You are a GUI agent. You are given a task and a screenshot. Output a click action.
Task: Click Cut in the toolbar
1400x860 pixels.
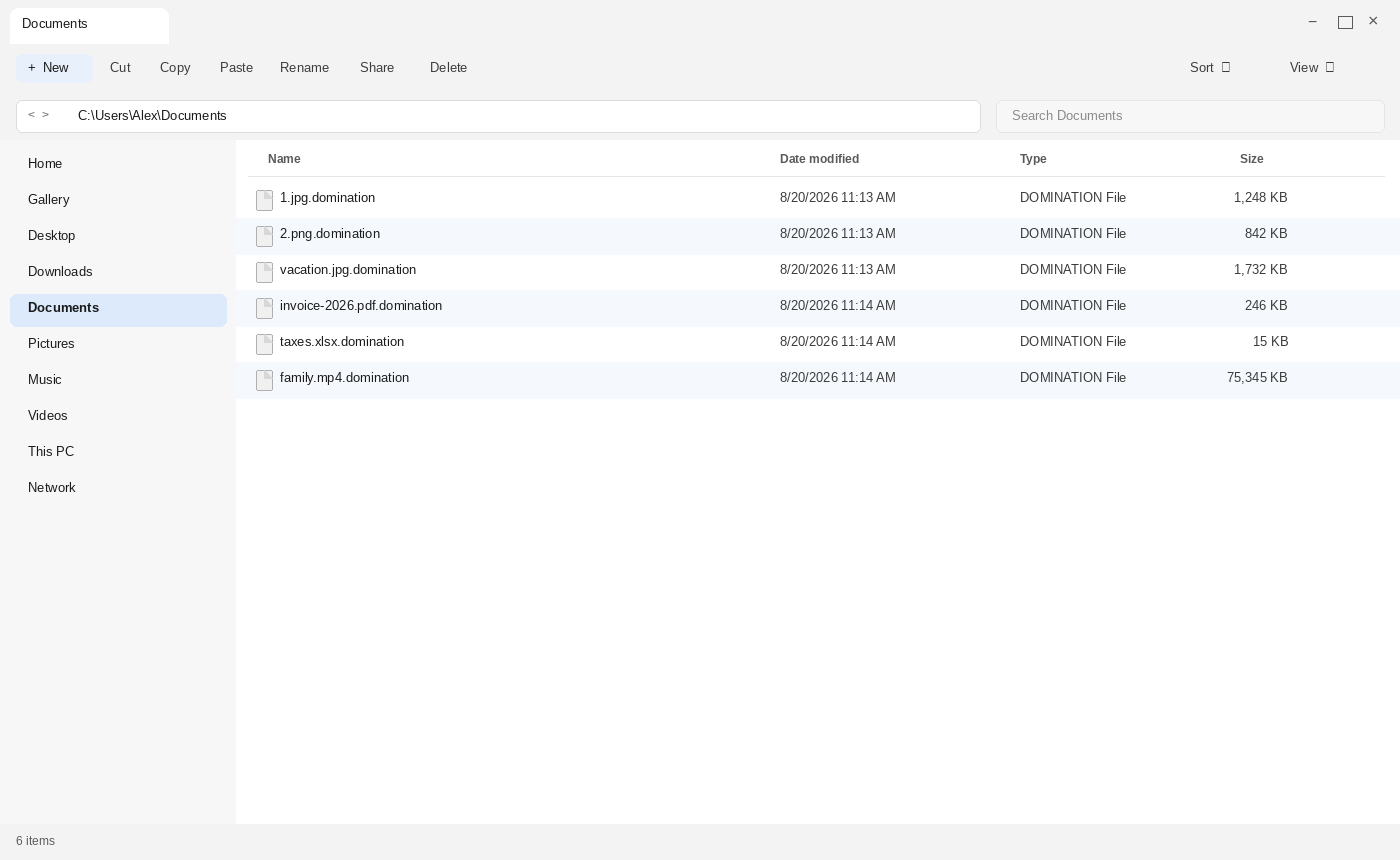(x=120, y=68)
